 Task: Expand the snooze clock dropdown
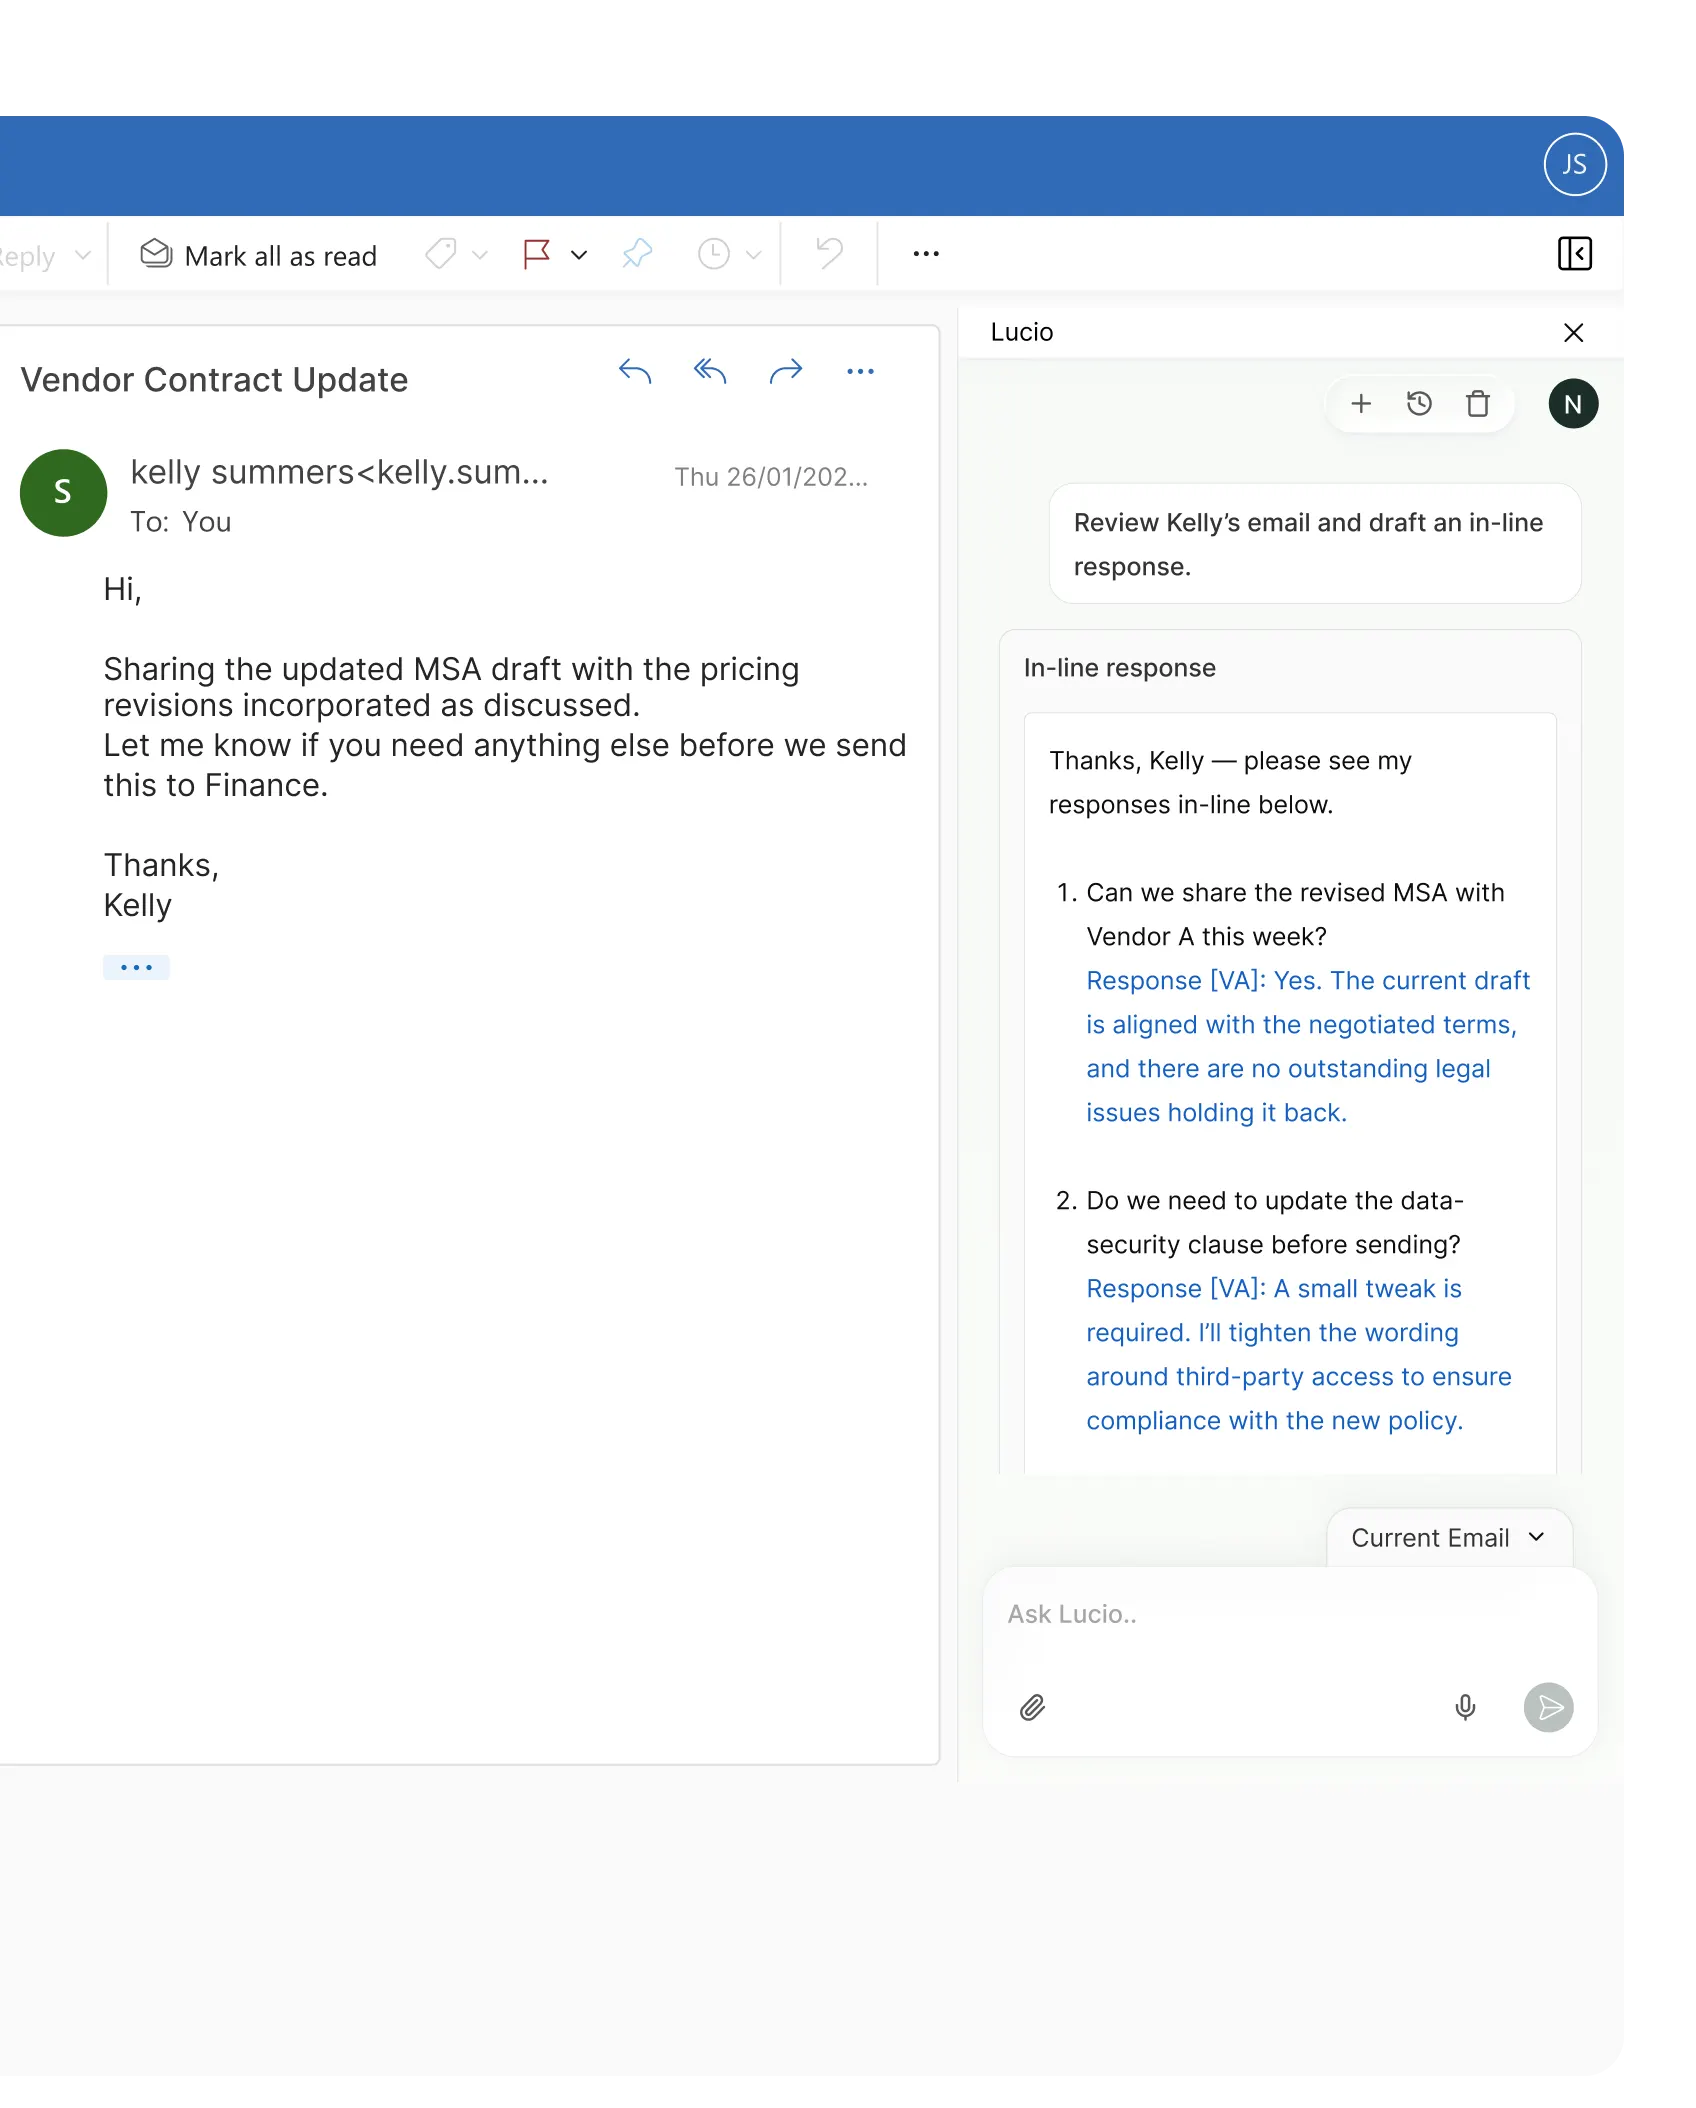coord(754,255)
